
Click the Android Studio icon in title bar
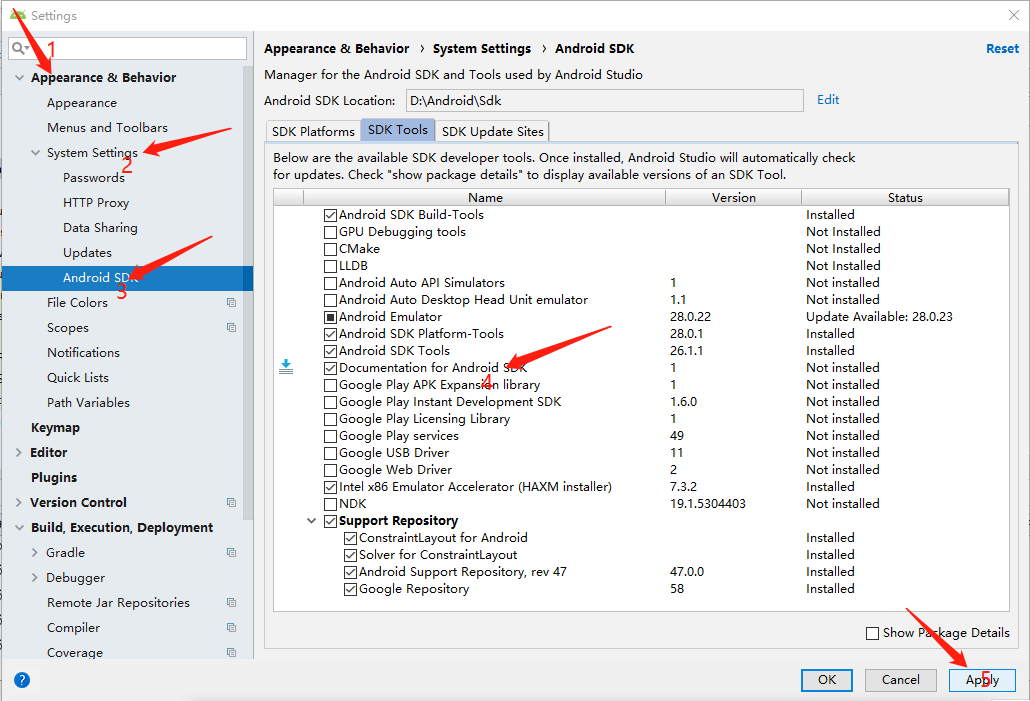(18, 14)
